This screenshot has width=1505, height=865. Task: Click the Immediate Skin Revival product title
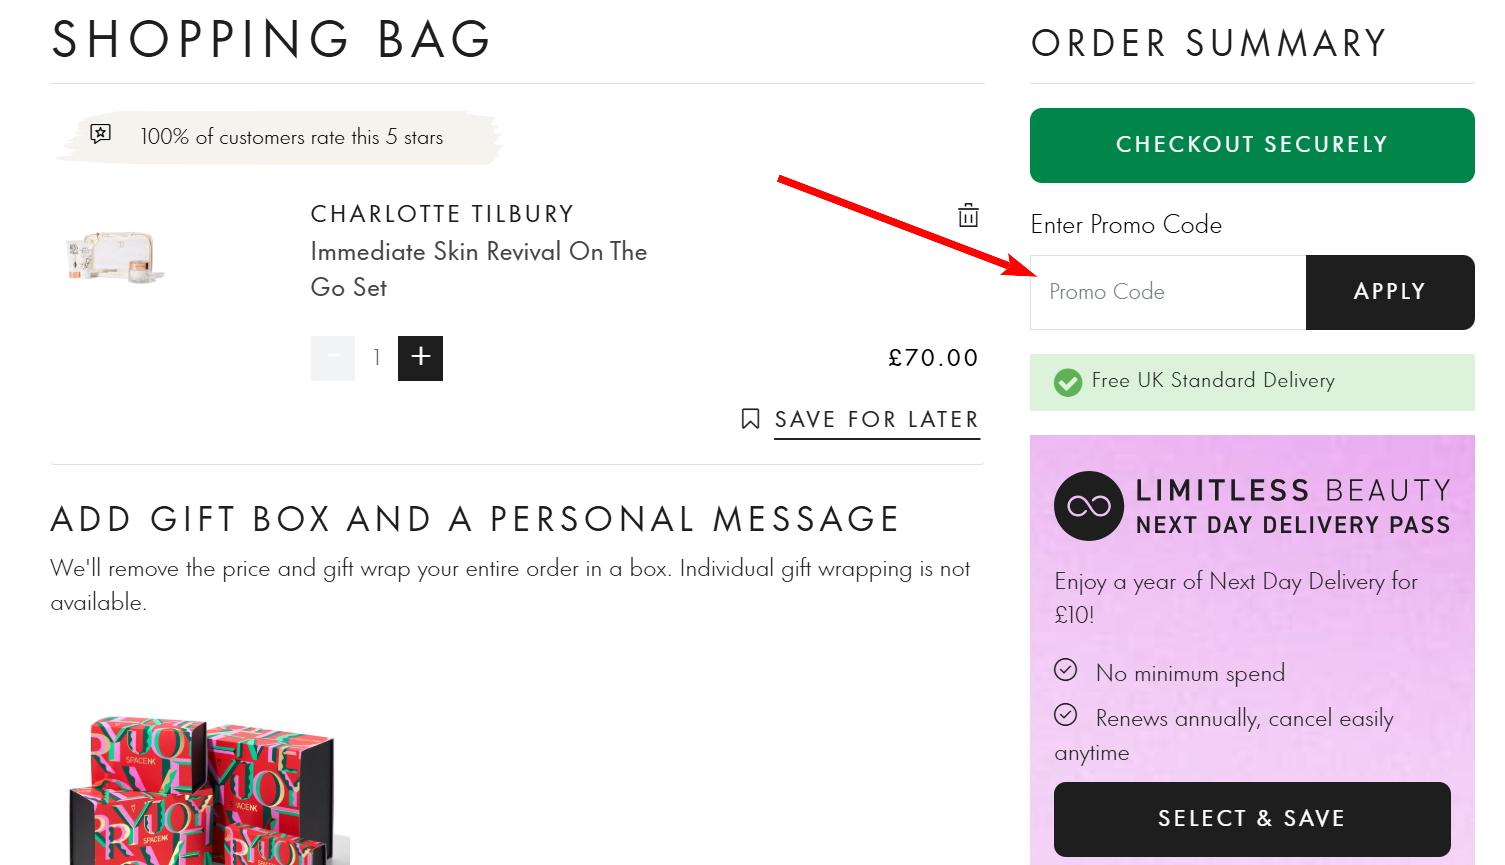tap(478, 269)
